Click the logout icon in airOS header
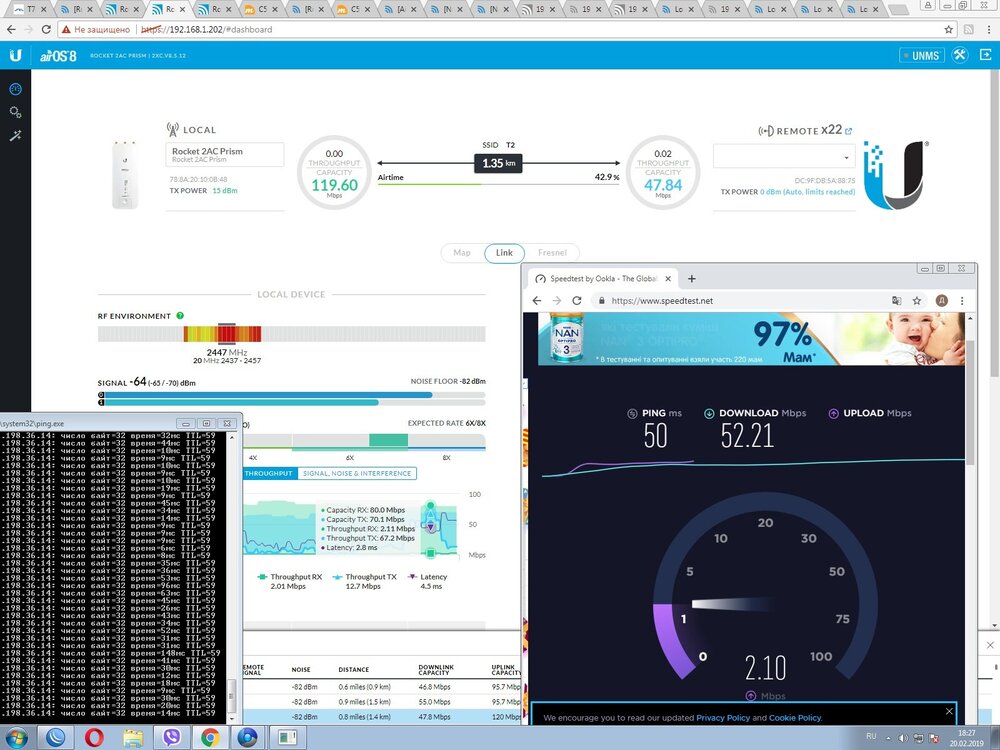This screenshot has width=1000, height=750. pyautogui.click(x=984, y=55)
